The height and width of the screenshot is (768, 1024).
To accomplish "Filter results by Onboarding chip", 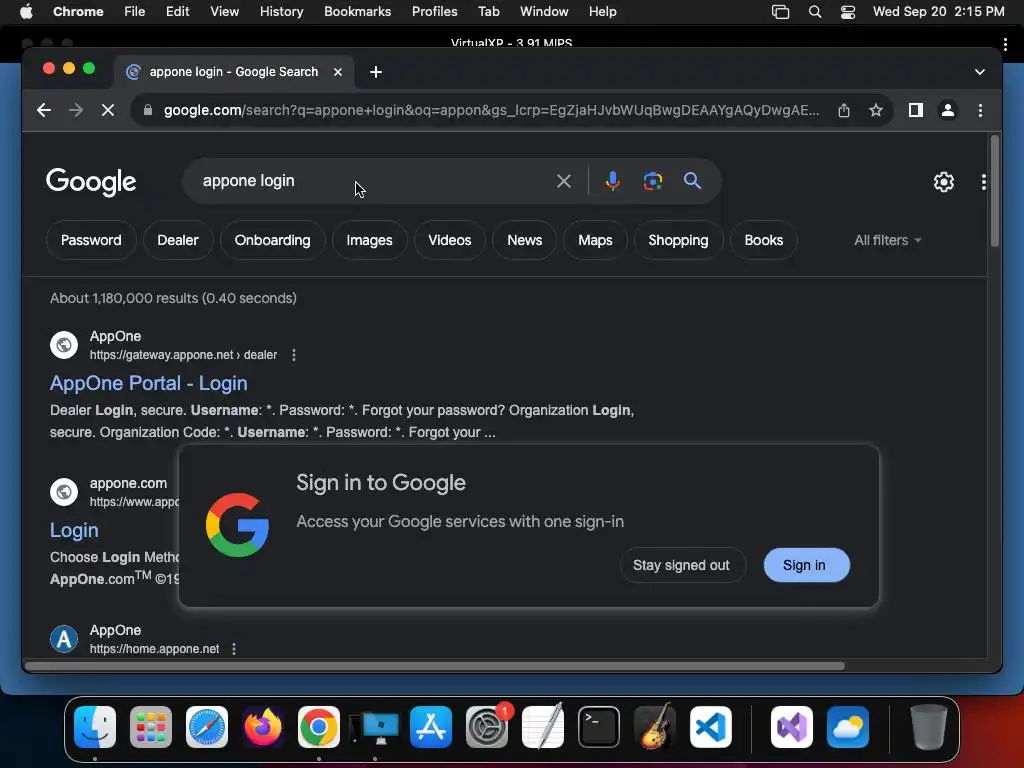I will click(x=272, y=240).
